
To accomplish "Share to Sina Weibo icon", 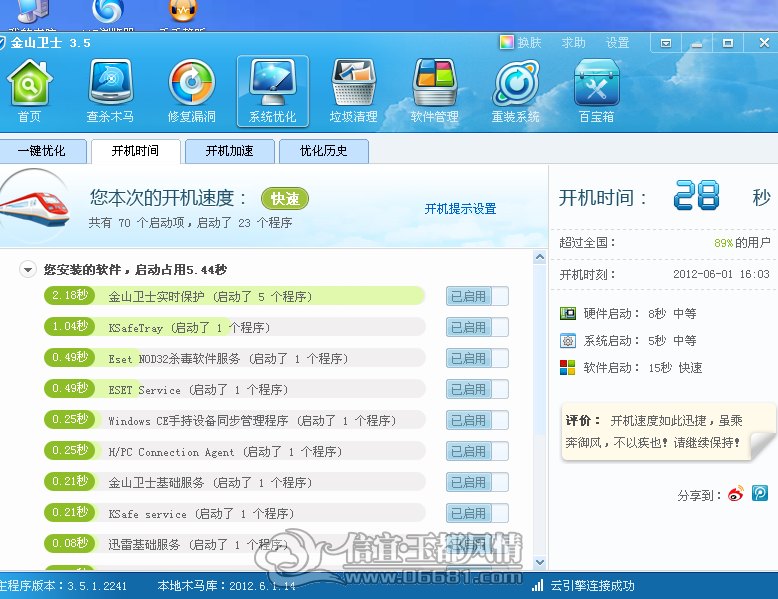I will coord(736,494).
